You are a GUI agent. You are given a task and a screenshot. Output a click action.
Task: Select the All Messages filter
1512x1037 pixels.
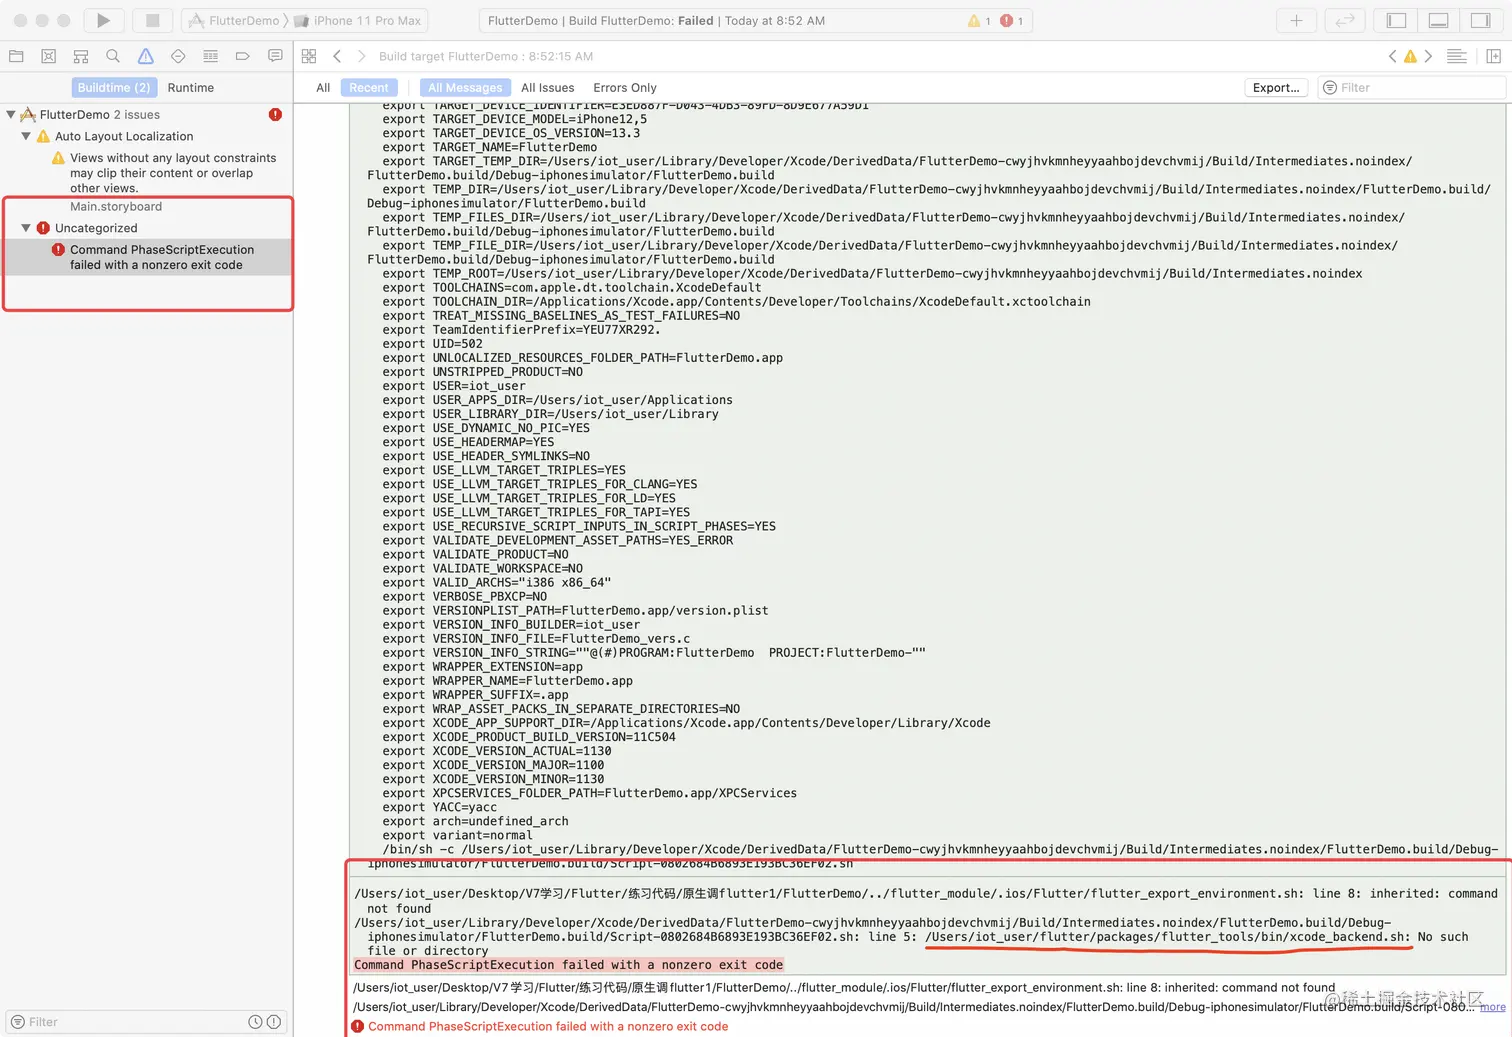tap(465, 87)
